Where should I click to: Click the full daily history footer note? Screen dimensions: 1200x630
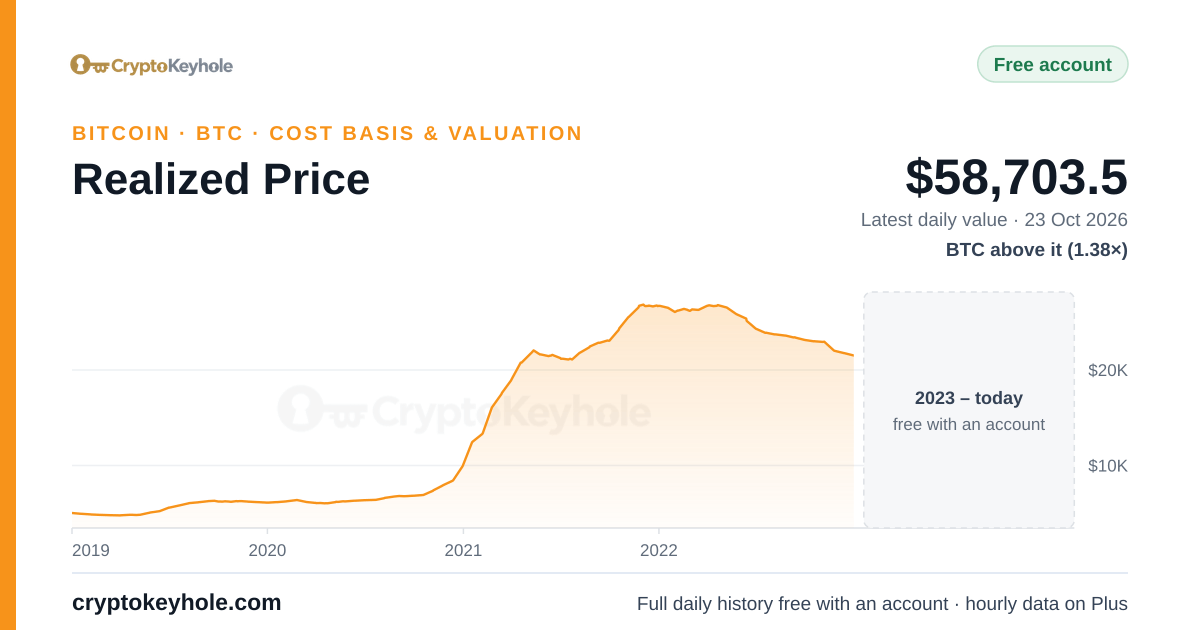pyautogui.click(x=882, y=604)
